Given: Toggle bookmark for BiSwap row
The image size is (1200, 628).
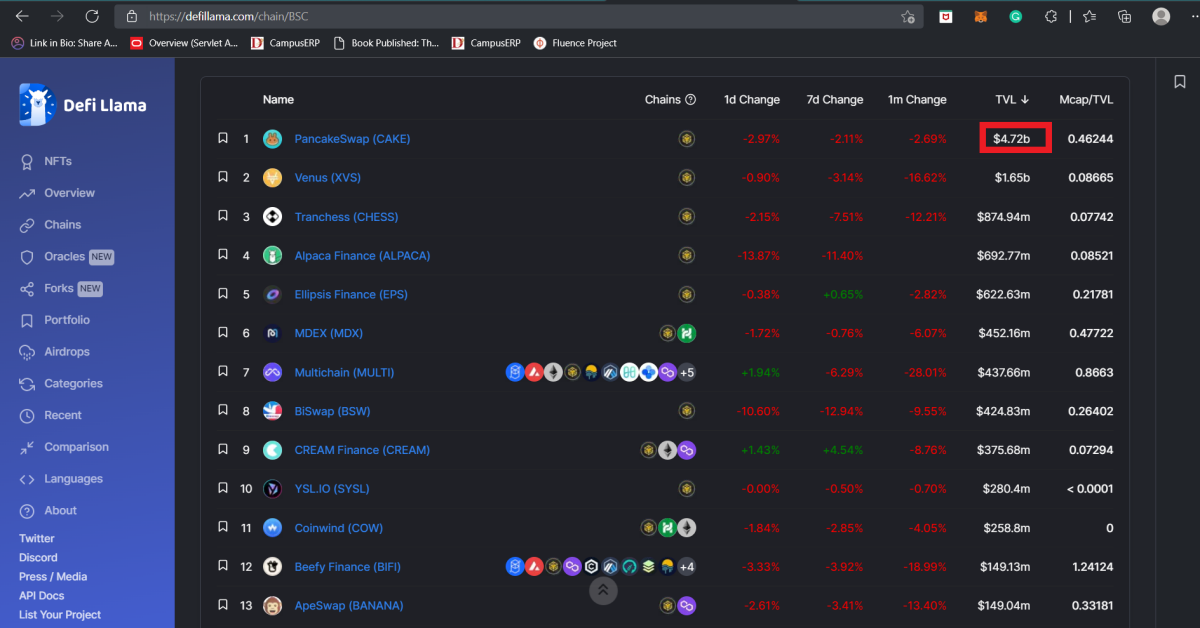Looking at the screenshot, I should coord(223,411).
